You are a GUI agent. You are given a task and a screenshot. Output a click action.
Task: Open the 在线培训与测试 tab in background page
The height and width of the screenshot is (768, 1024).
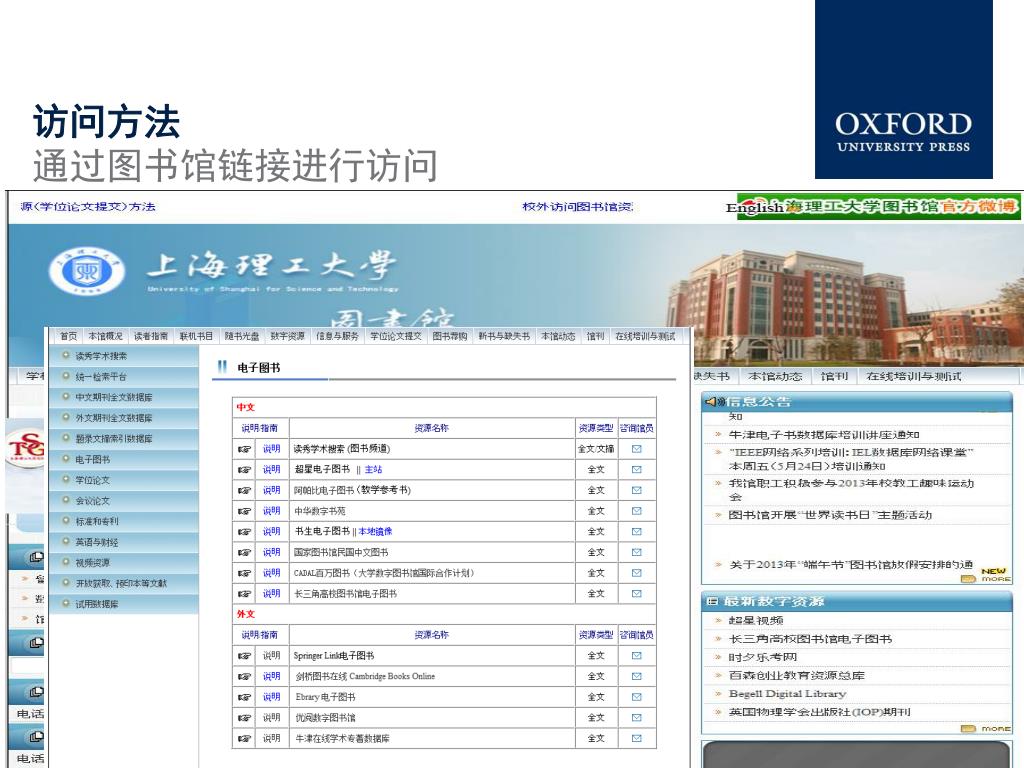(913, 376)
